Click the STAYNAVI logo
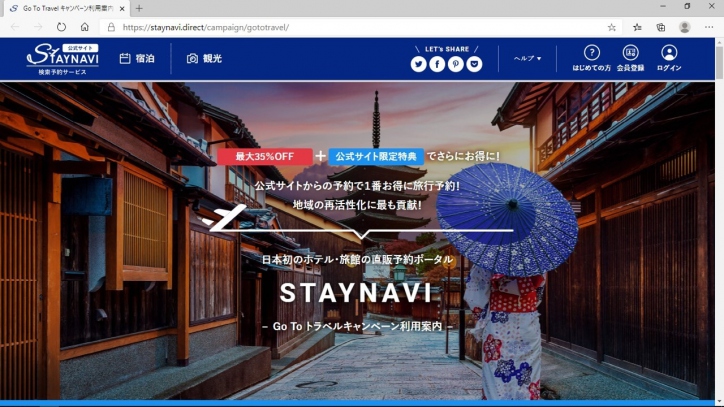Image resolution: width=724 pixels, height=407 pixels. (62, 59)
